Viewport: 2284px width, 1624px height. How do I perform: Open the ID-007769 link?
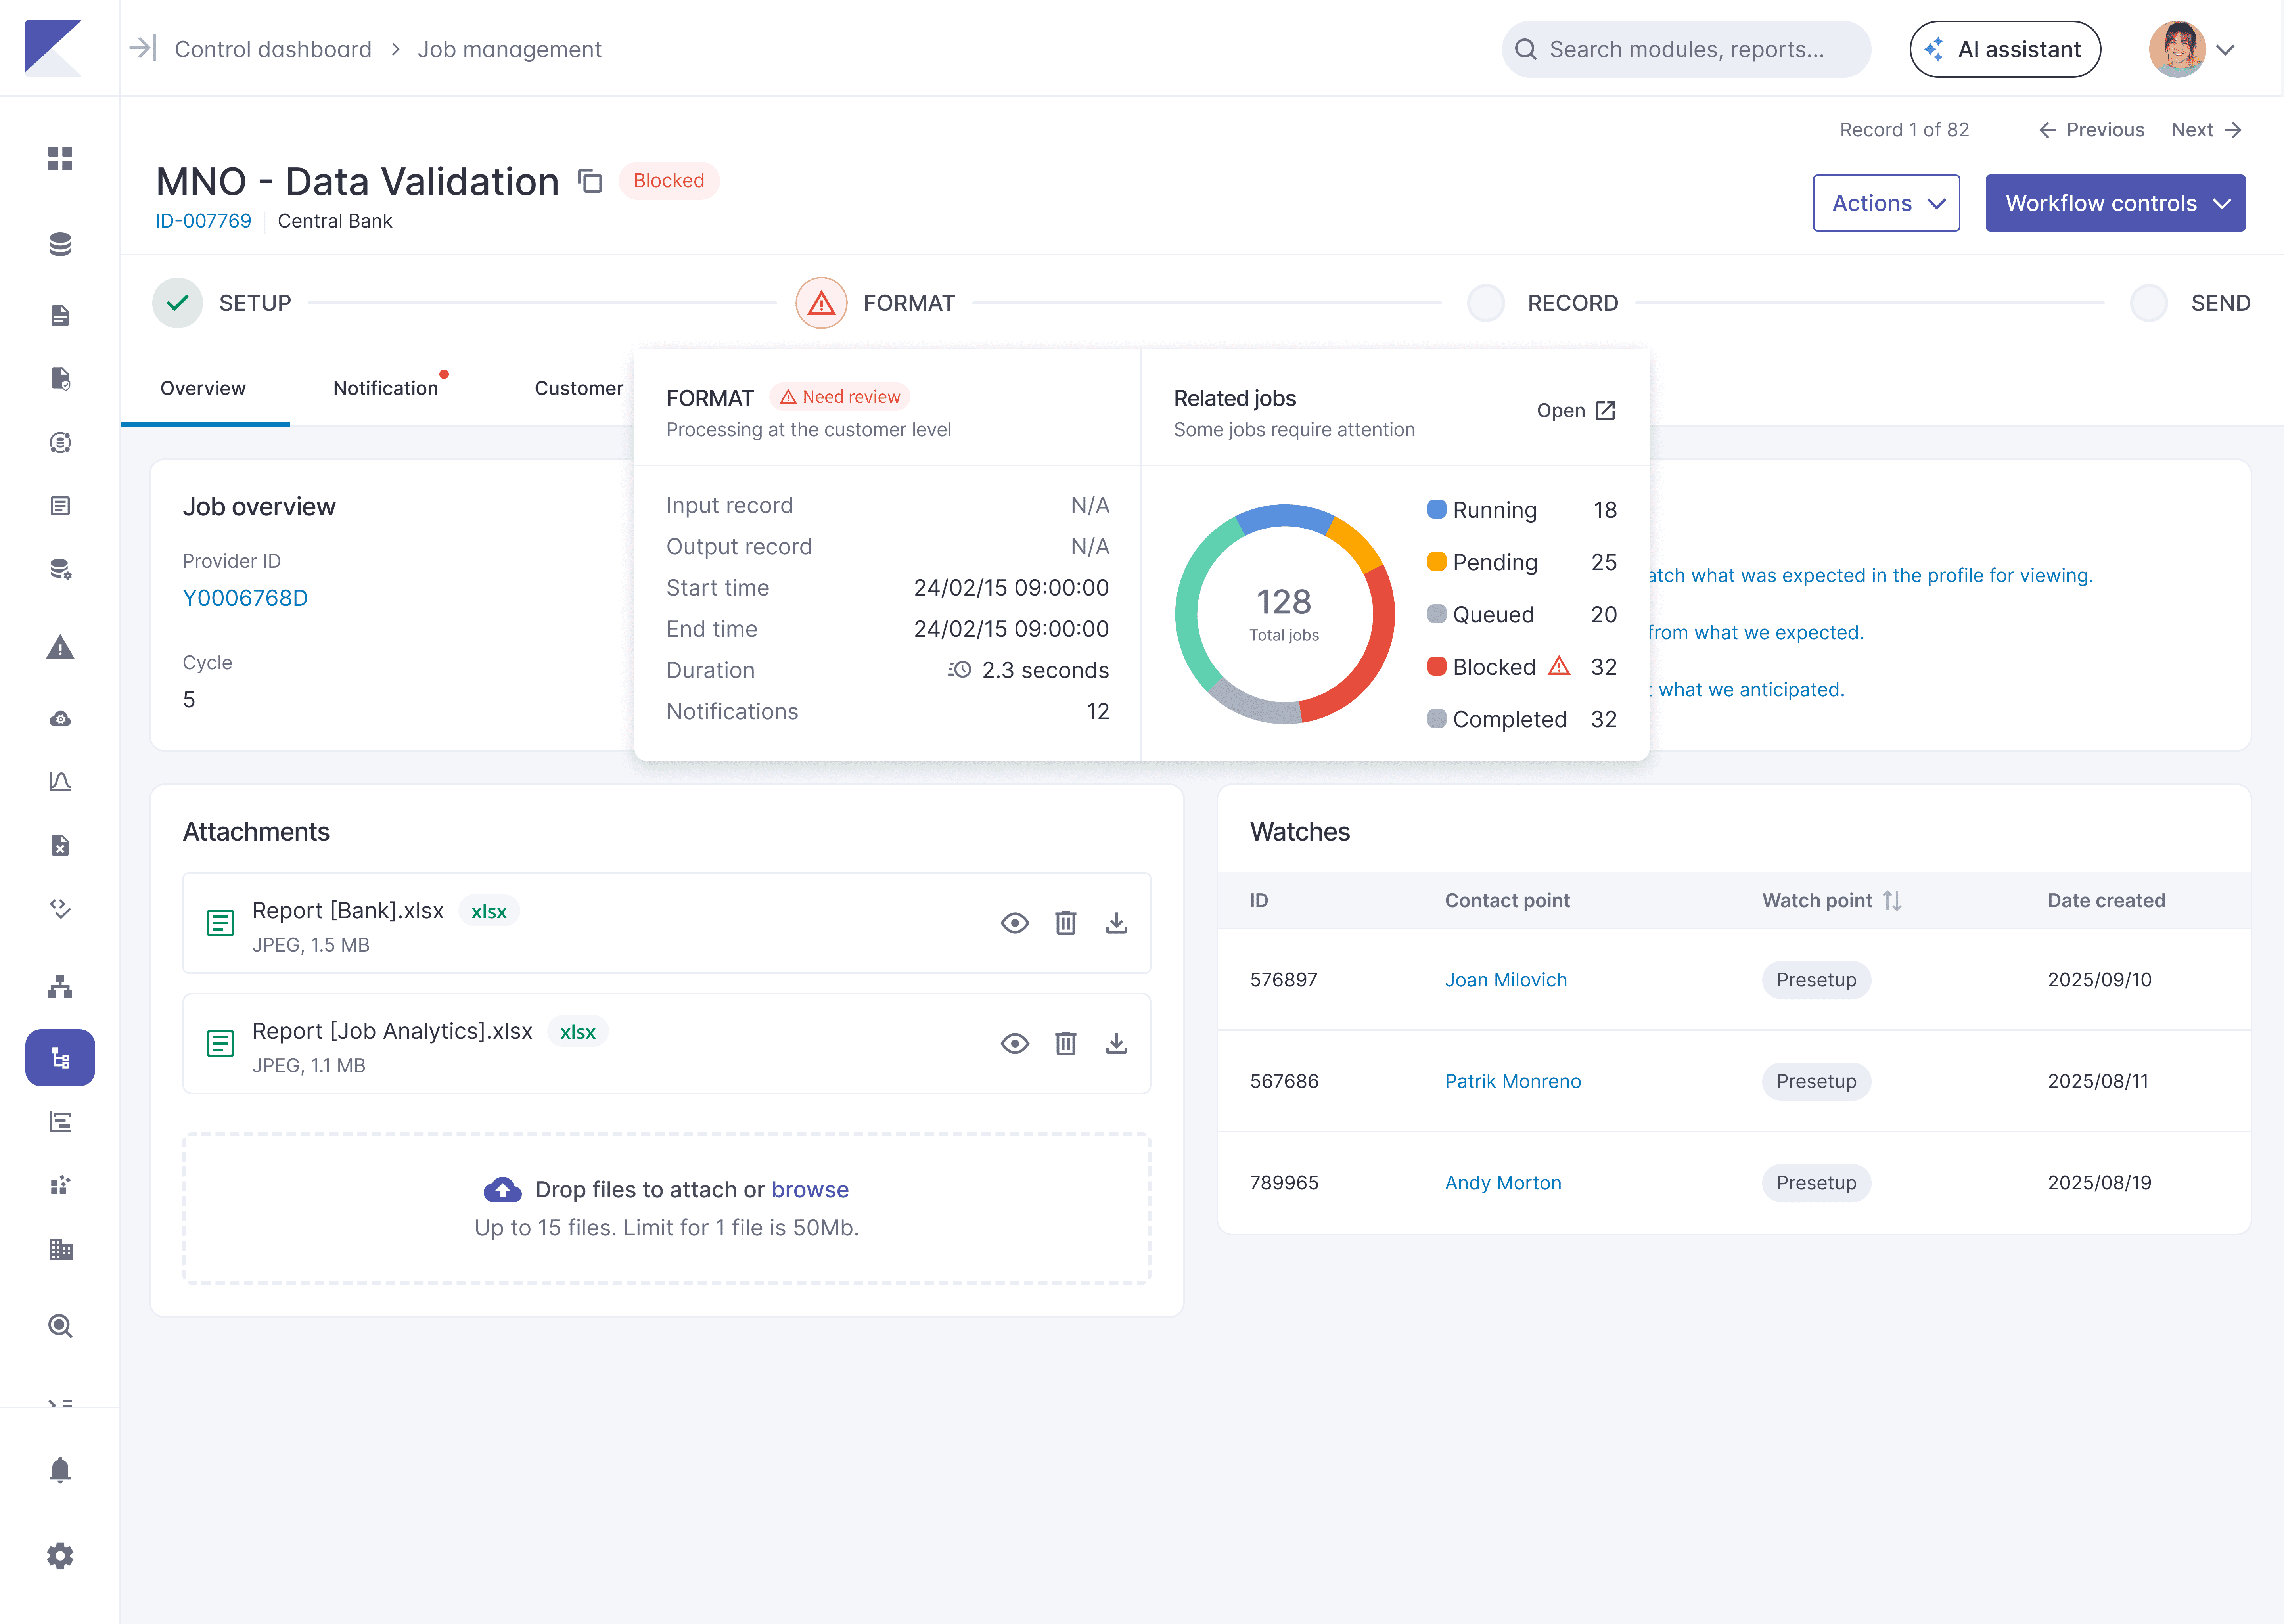203,221
